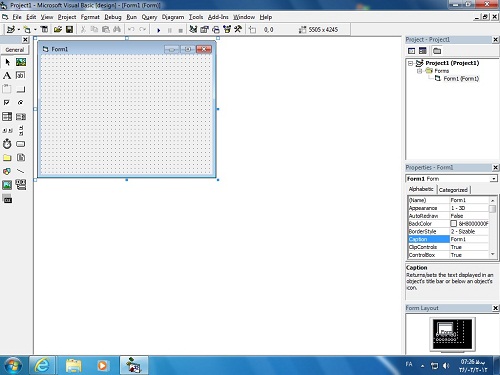This screenshot has width=500, height=375.
Task: Open the Debug menu
Action: tap(113, 17)
